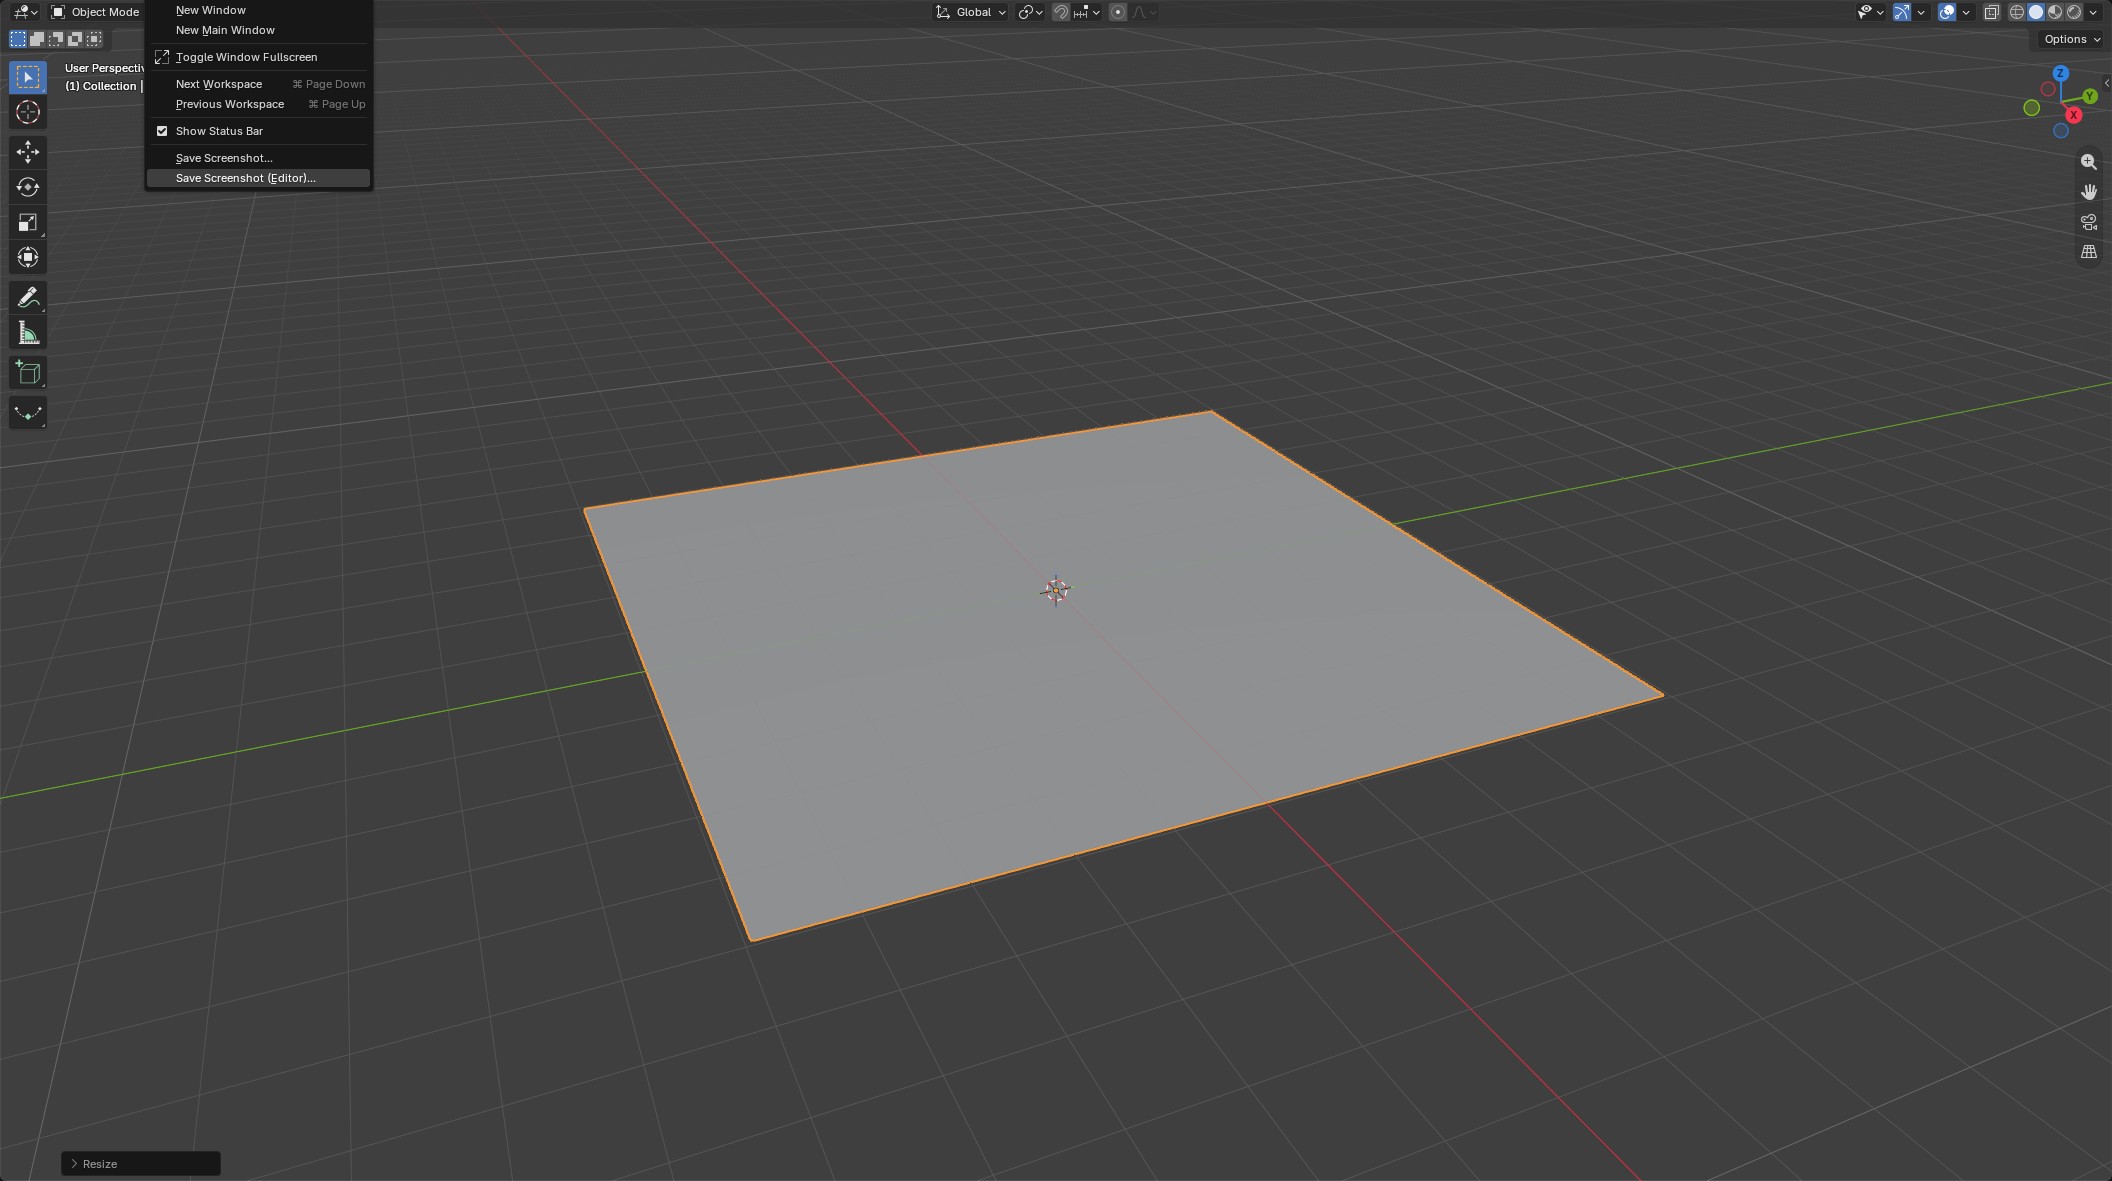
Task: Open the Options dropdown
Action: [x=2071, y=39]
